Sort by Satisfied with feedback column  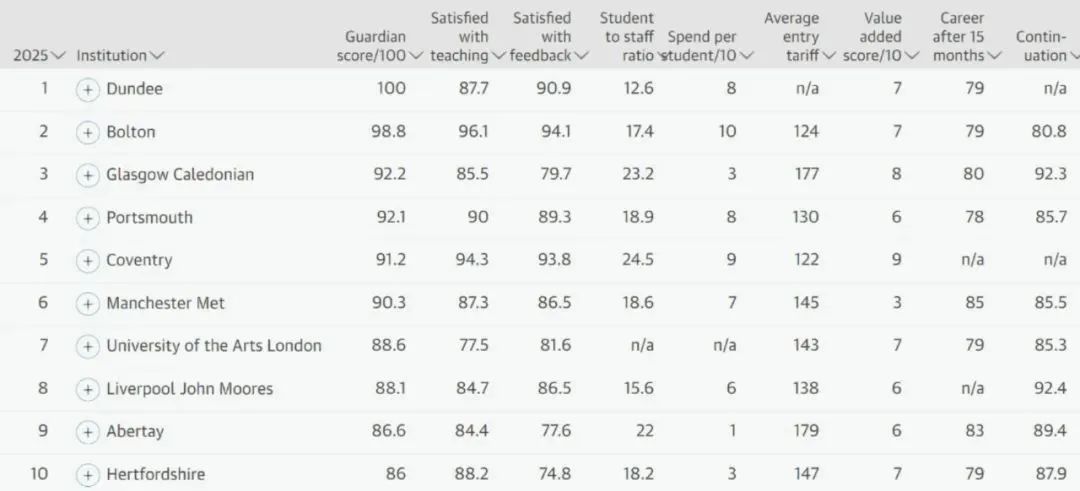coord(549,37)
